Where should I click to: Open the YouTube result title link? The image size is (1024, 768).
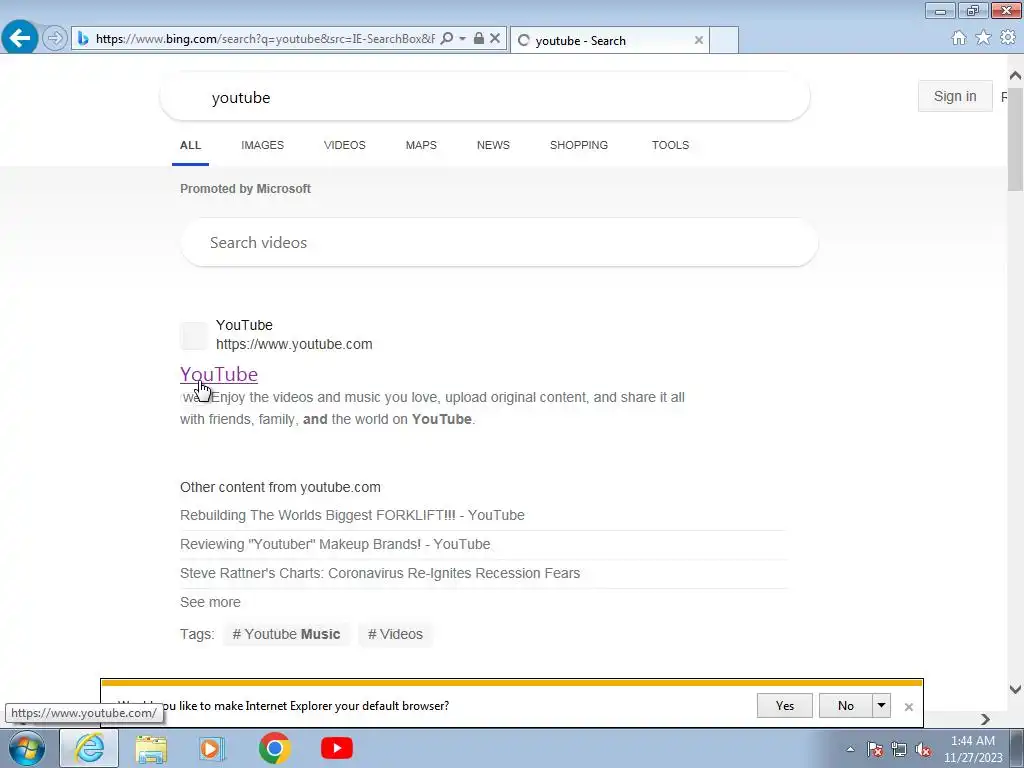(219, 374)
